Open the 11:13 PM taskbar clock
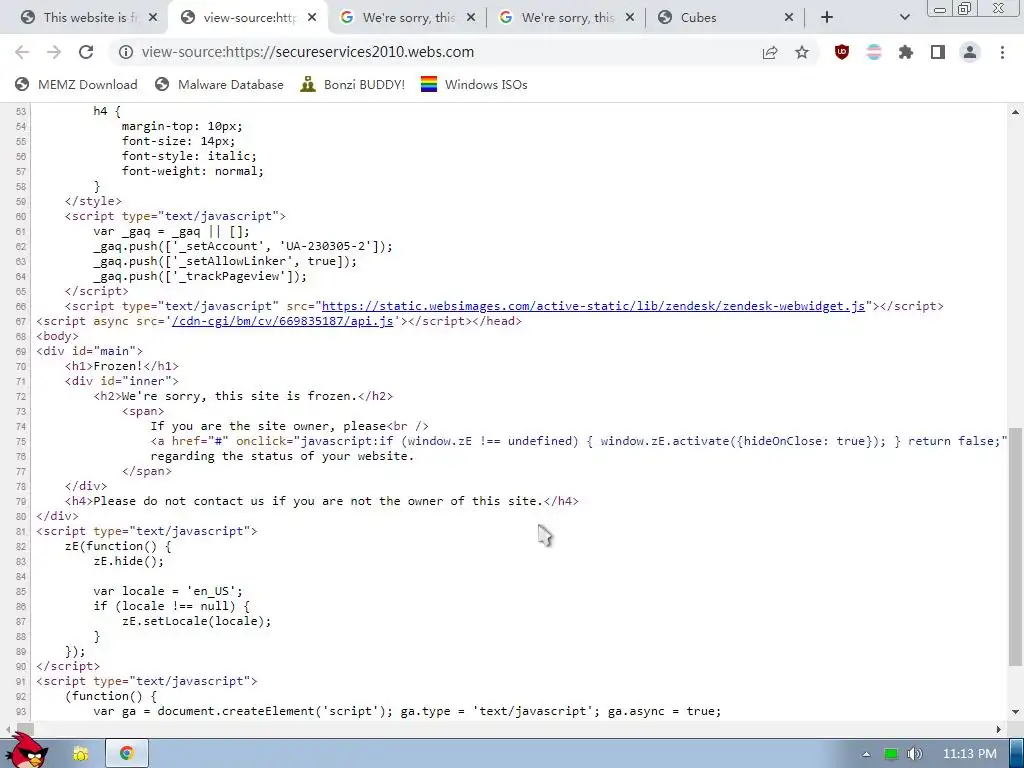The width and height of the screenshot is (1024, 768). (970, 754)
